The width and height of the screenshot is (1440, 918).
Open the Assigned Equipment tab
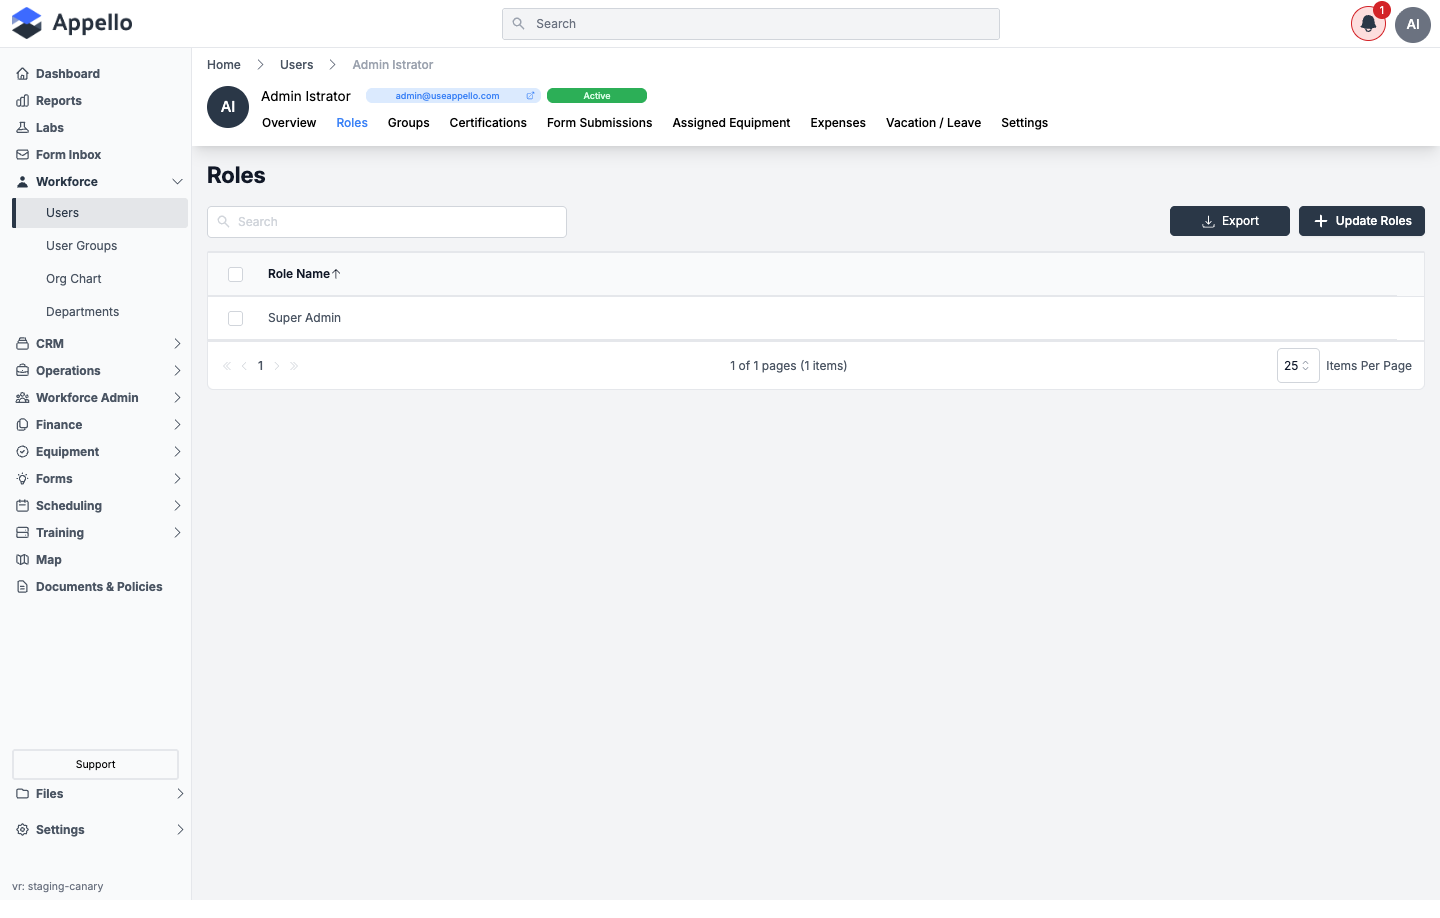click(731, 123)
